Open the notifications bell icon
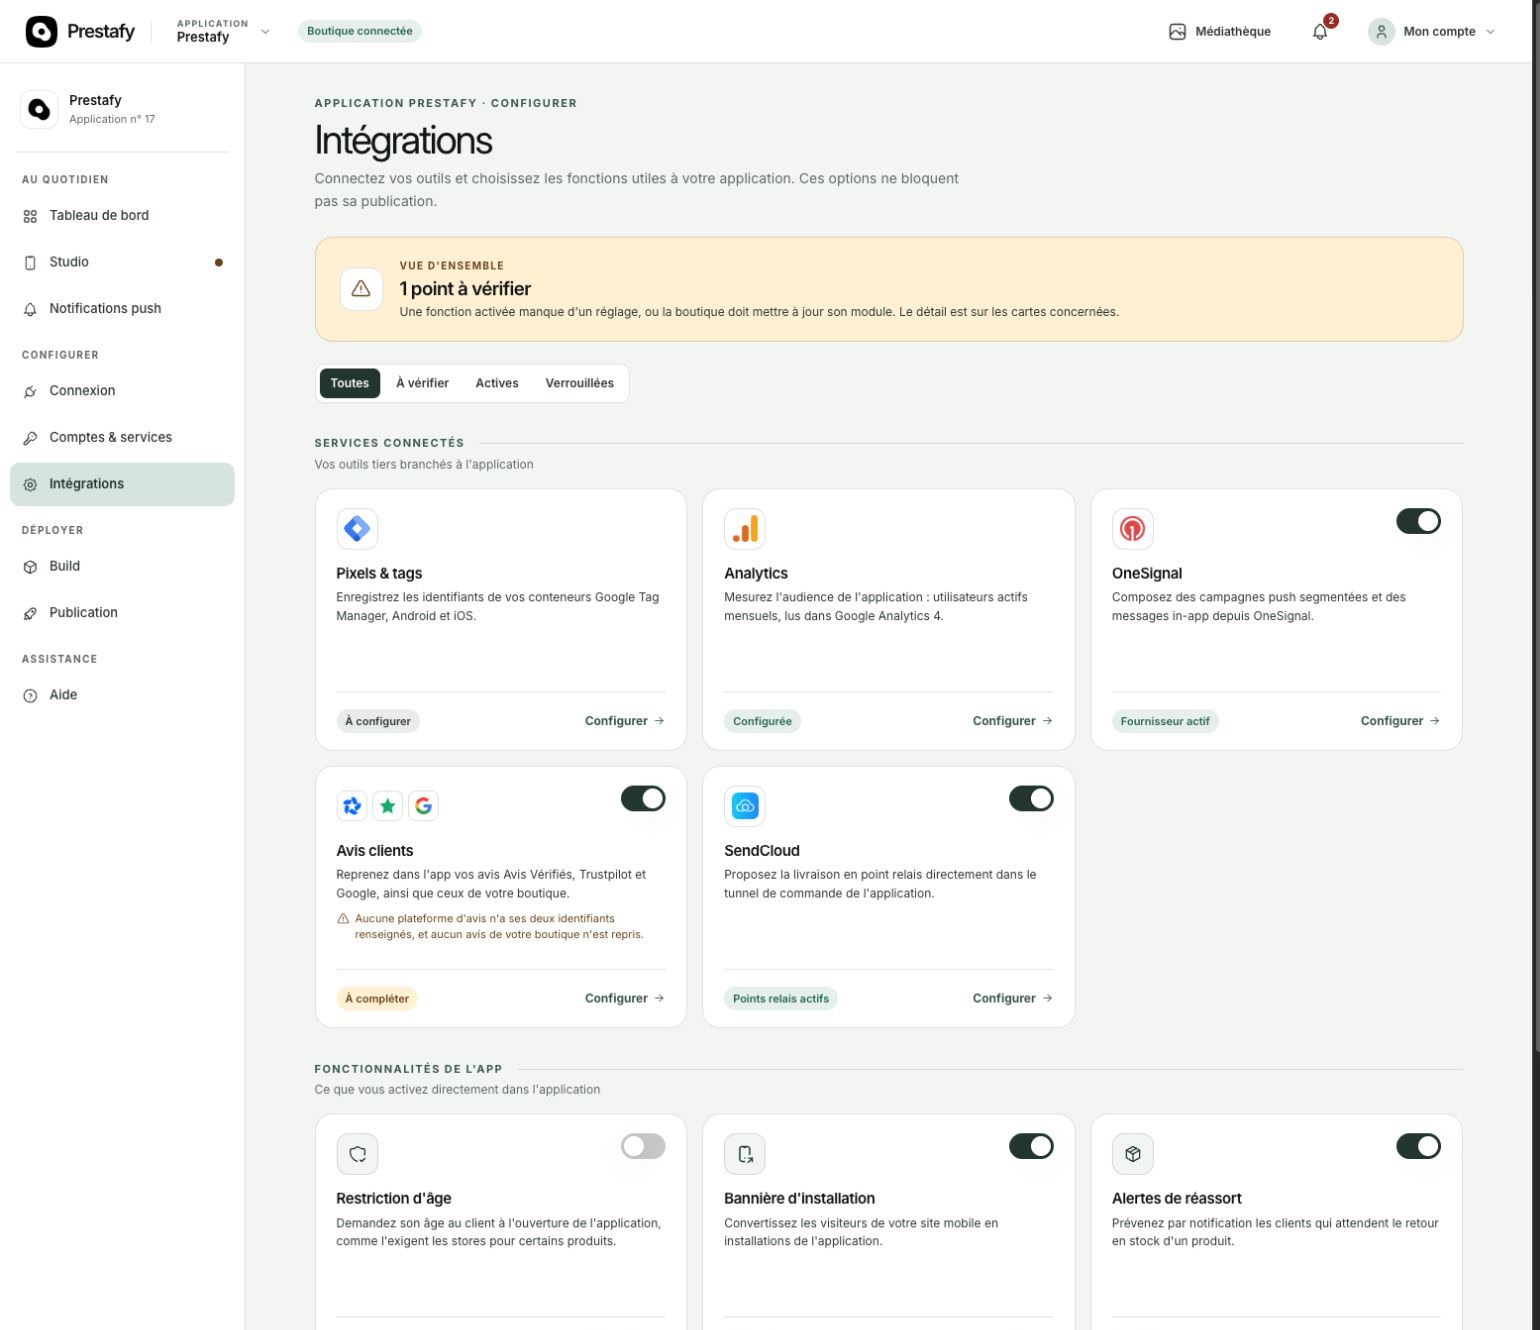 coord(1320,31)
